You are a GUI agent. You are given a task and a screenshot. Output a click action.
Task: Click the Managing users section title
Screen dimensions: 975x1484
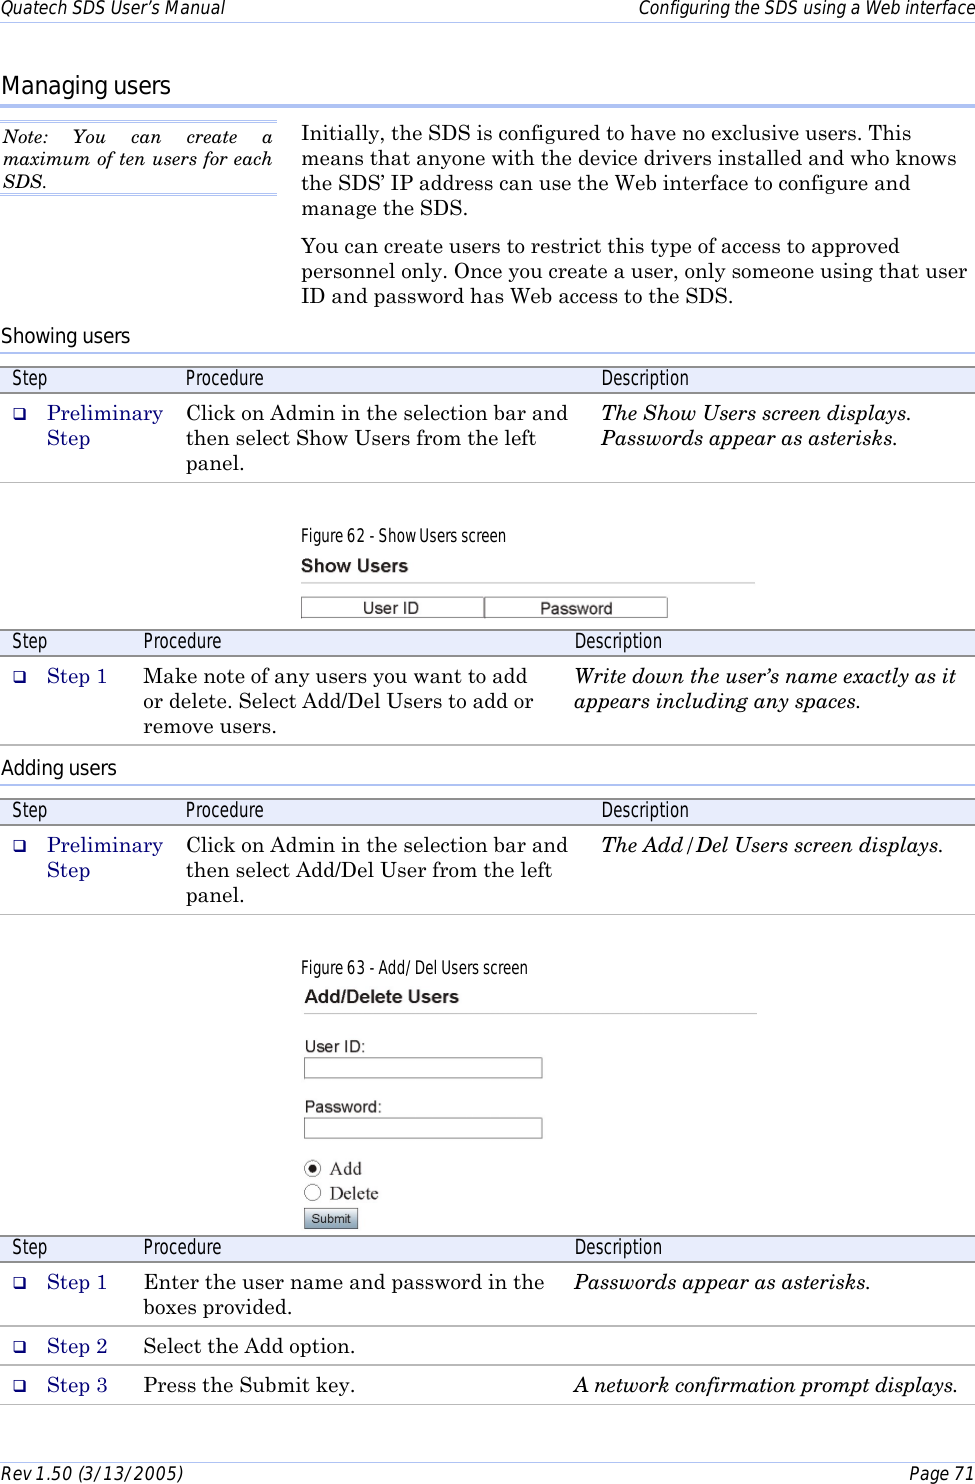pos(86,86)
